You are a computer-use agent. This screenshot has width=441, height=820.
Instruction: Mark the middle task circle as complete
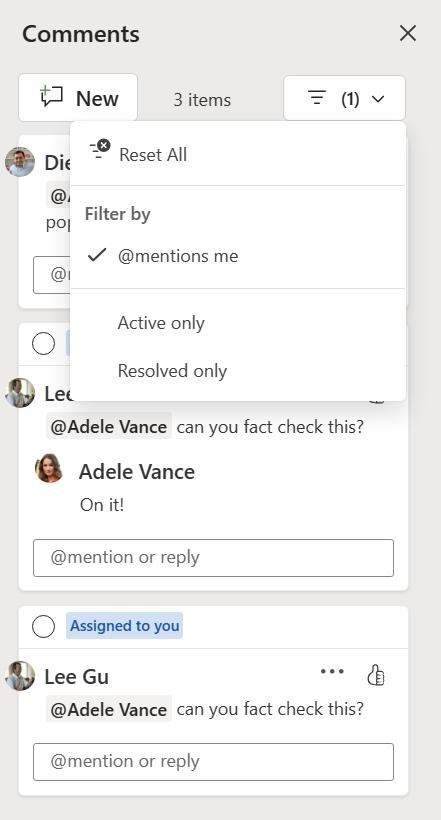click(x=43, y=344)
